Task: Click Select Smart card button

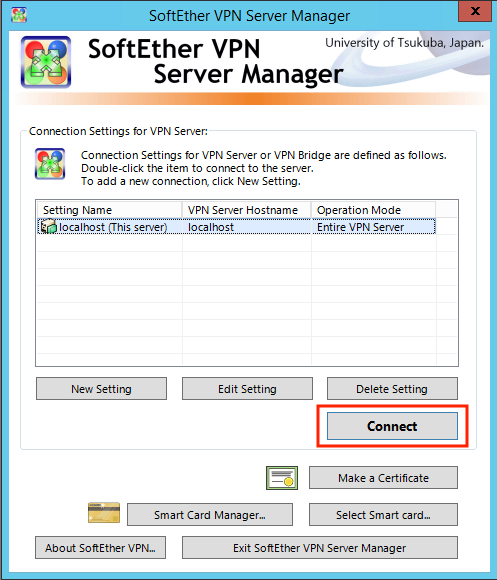Action: (383, 515)
